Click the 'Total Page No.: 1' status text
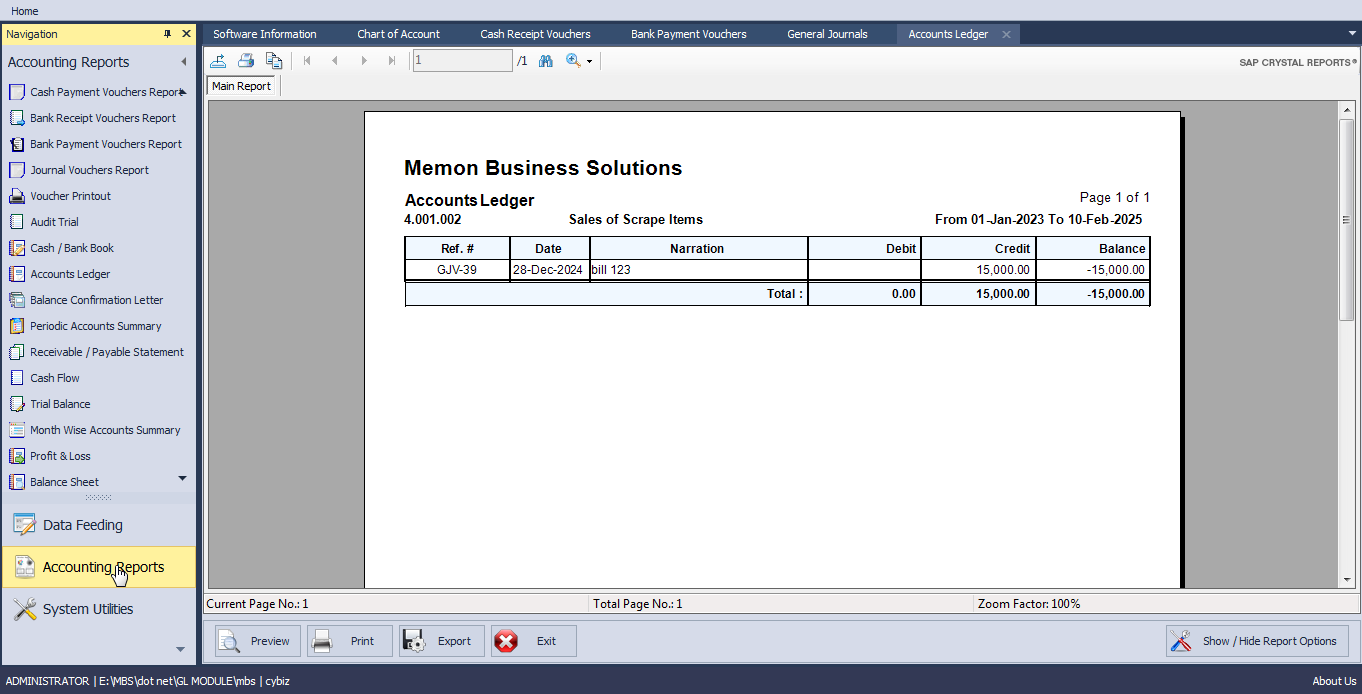1362x694 pixels. click(x=638, y=604)
